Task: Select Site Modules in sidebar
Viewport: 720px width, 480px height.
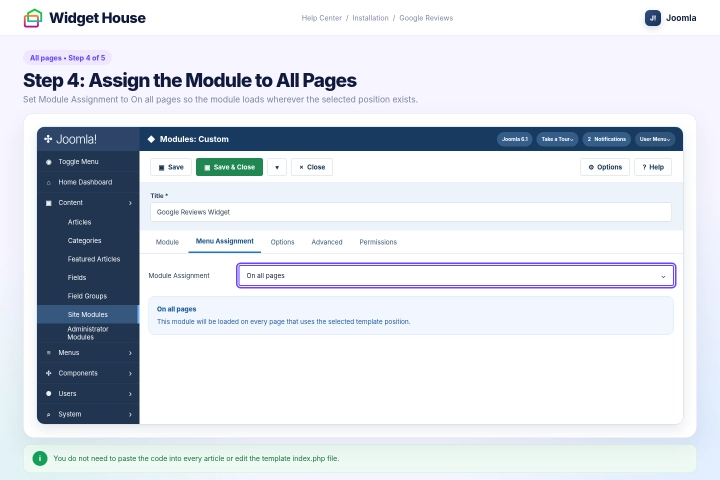Action: 88,315
